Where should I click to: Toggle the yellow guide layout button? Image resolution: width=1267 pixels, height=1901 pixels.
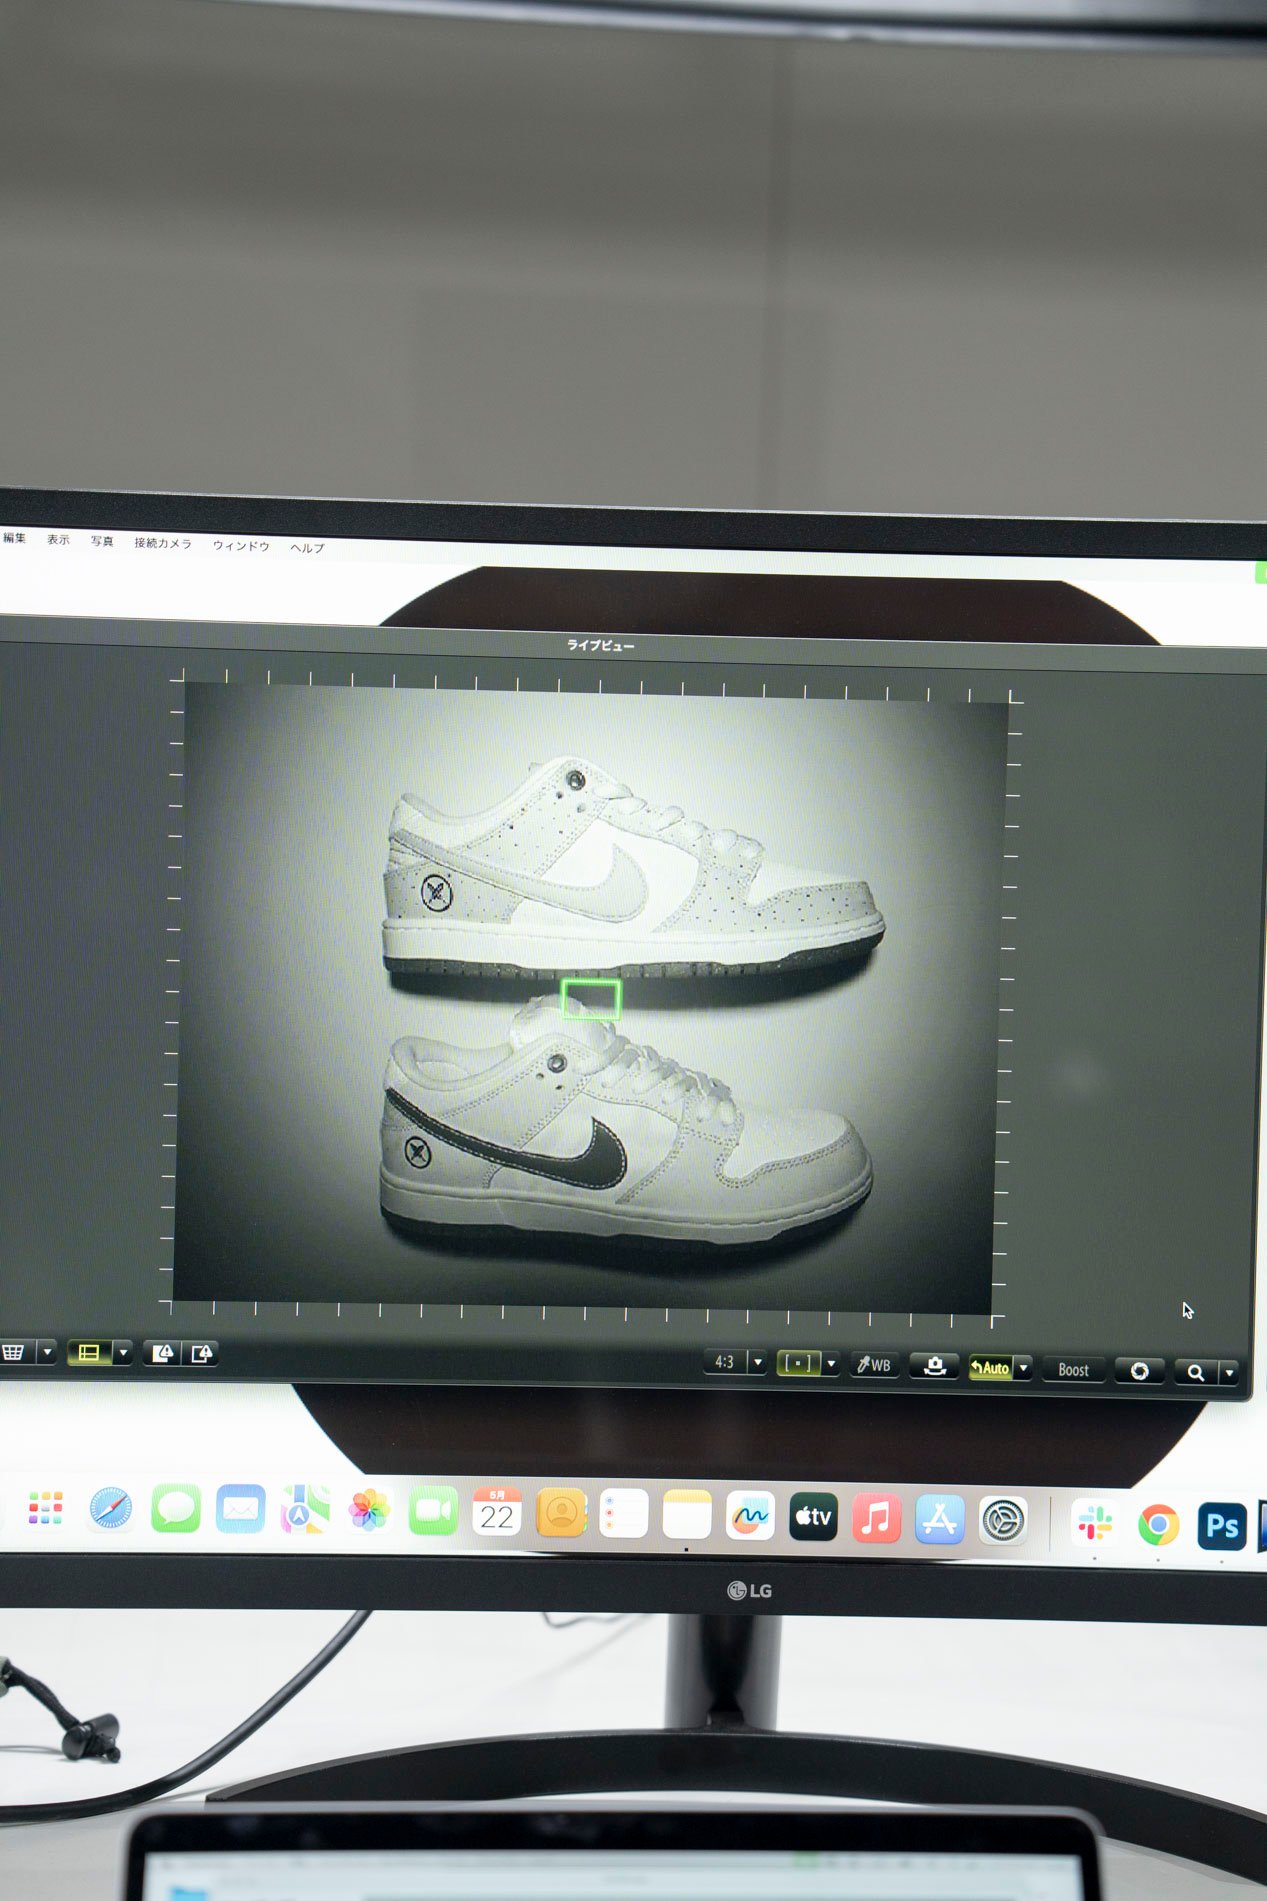click(89, 1353)
